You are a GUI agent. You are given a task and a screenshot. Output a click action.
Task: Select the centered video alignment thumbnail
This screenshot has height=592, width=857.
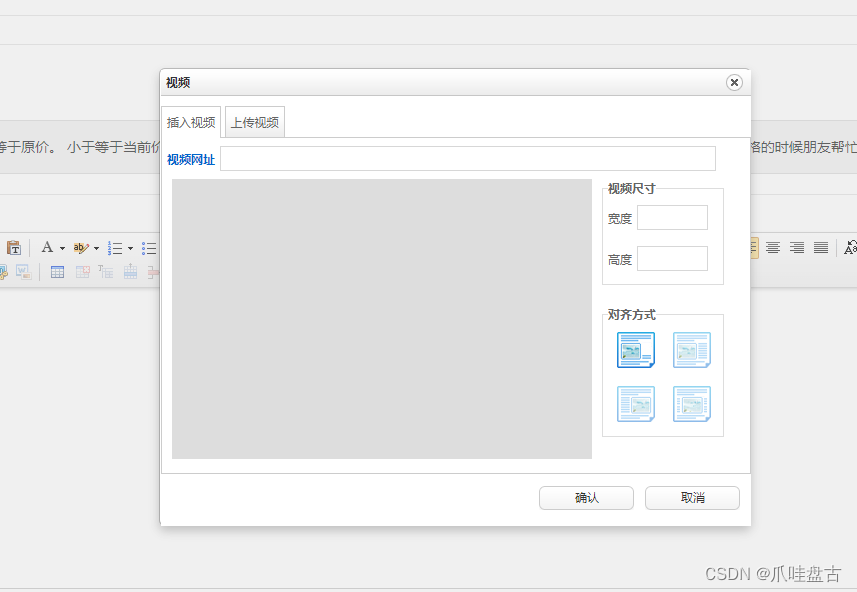(x=691, y=404)
